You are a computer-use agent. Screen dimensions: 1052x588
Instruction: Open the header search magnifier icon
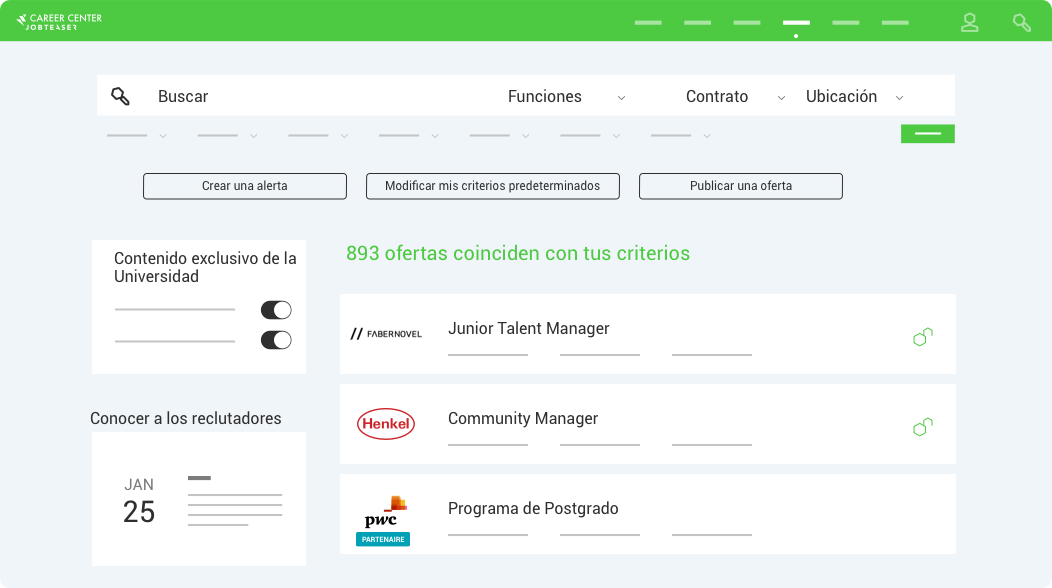pos(1021,23)
